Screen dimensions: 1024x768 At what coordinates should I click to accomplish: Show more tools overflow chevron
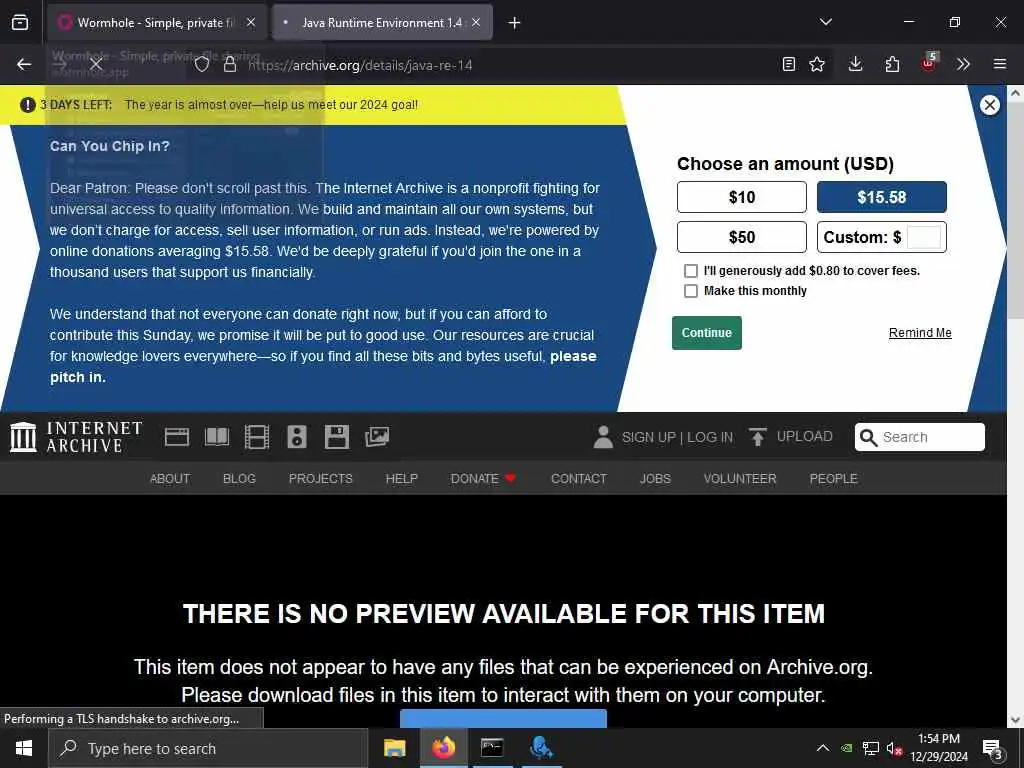tap(963, 64)
